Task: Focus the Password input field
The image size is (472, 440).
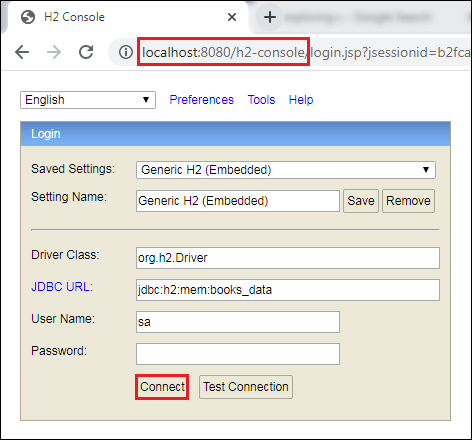Action: click(x=238, y=354)
